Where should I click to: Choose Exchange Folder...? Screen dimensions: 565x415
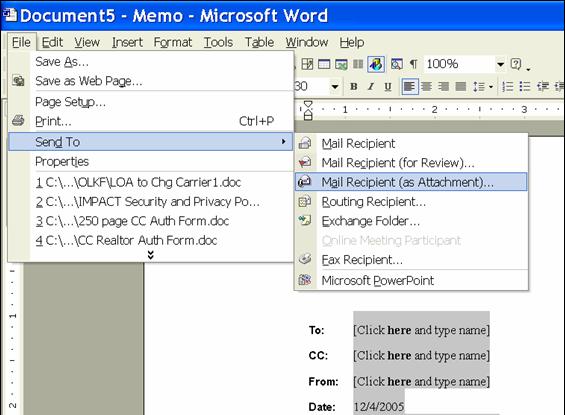[411, 221]
